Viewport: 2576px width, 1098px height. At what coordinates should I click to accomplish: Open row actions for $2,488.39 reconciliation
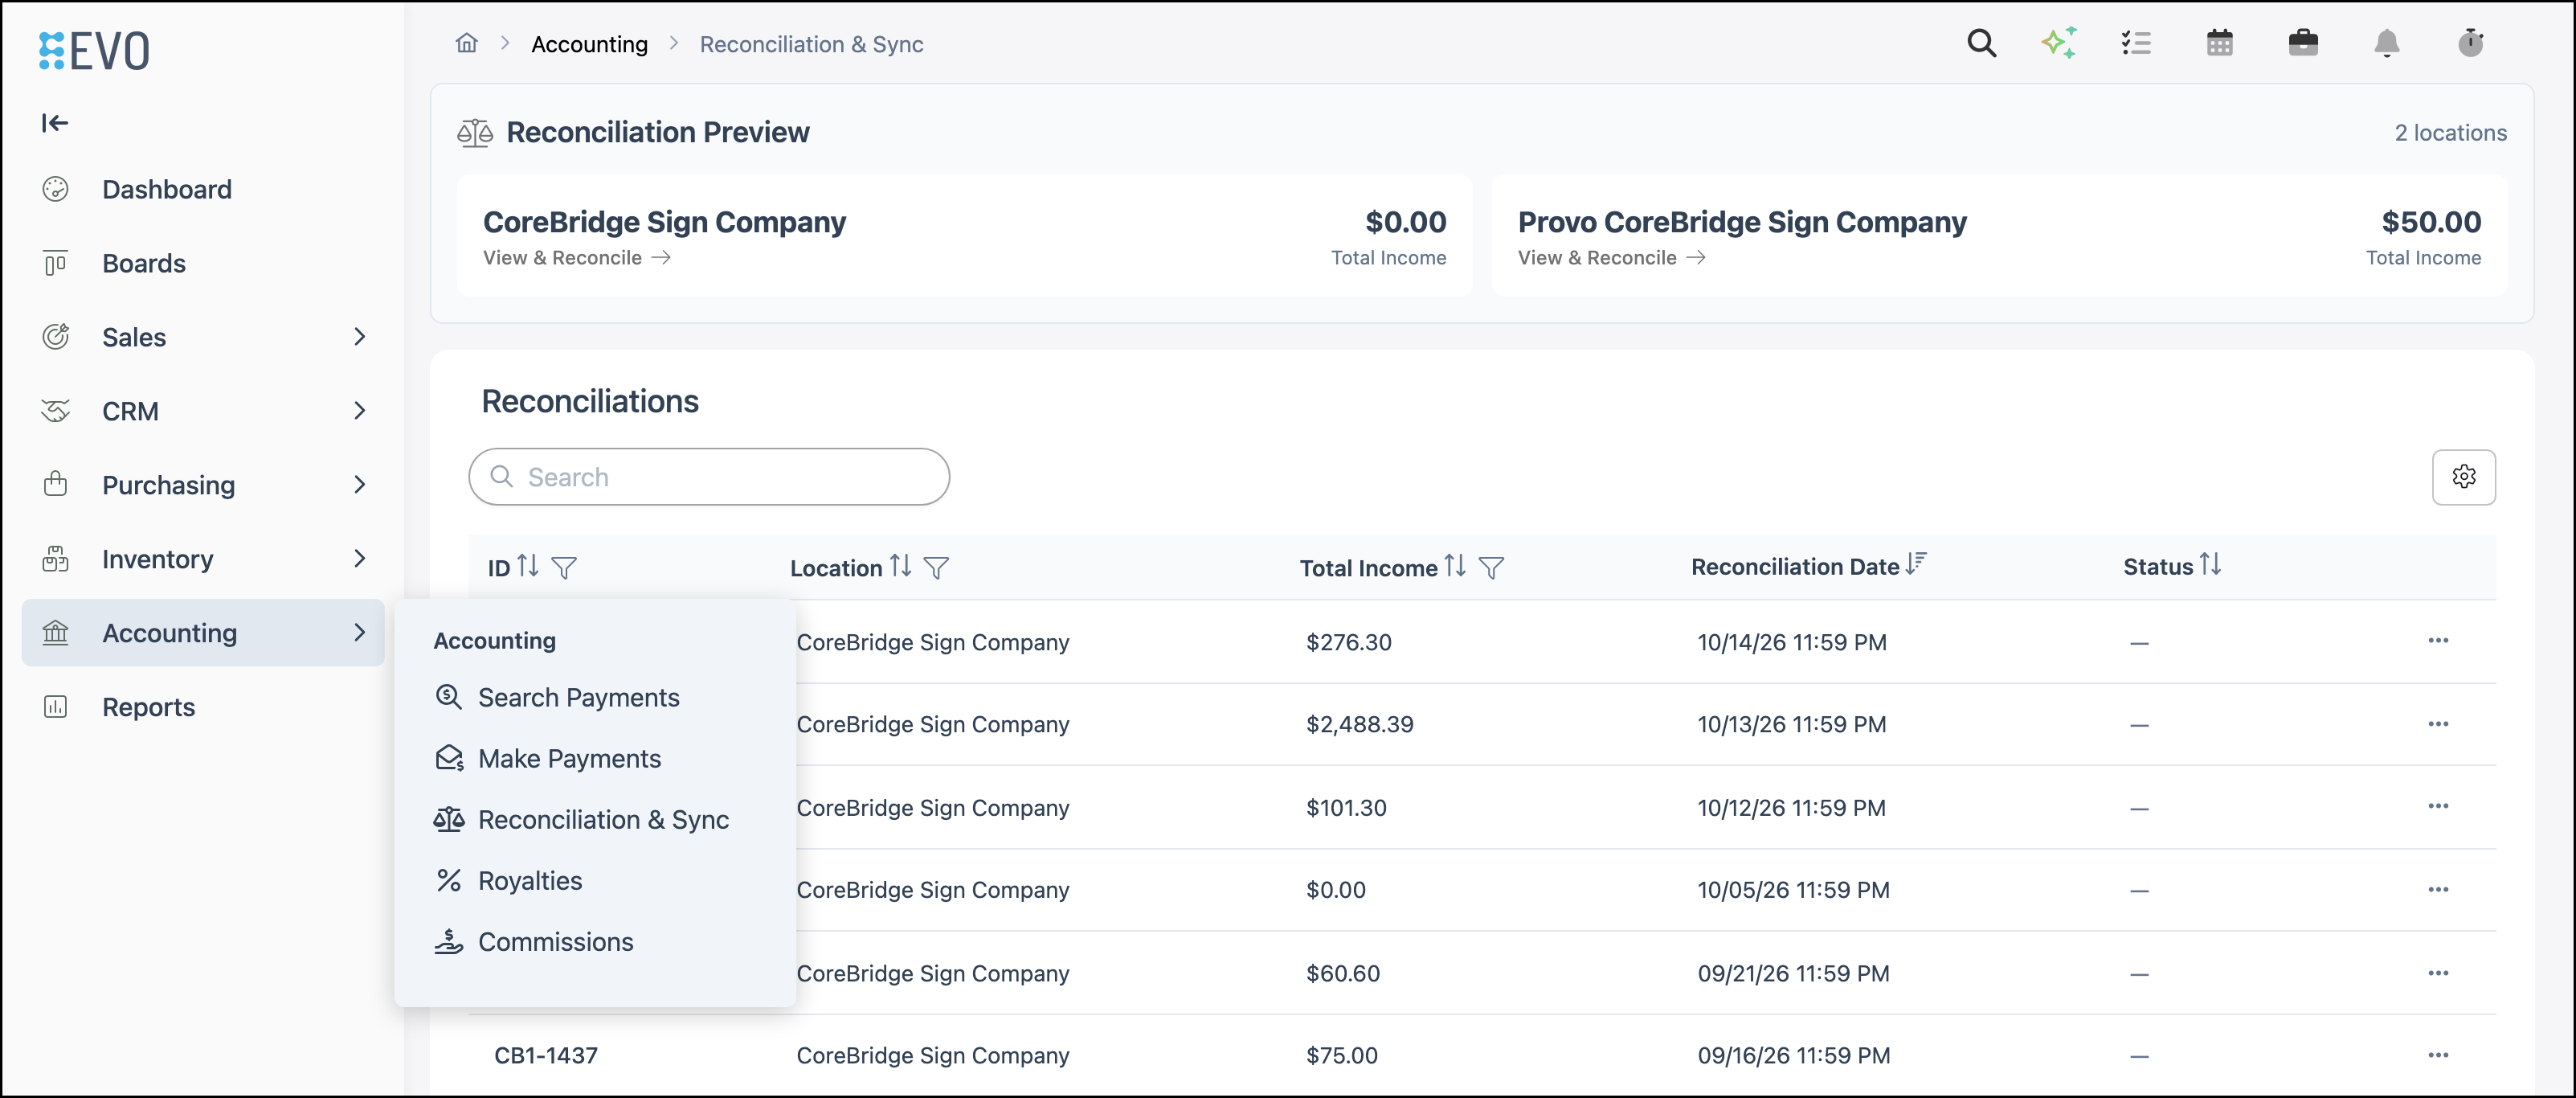point(2438,724)
